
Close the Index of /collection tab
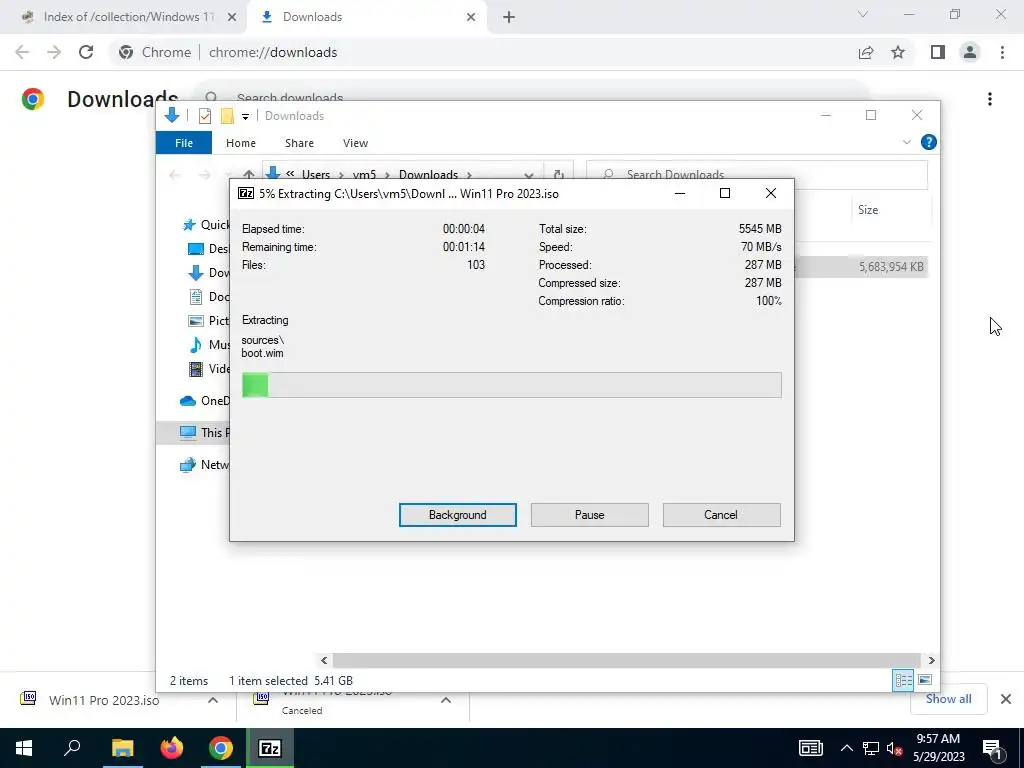tap(232, 17)
